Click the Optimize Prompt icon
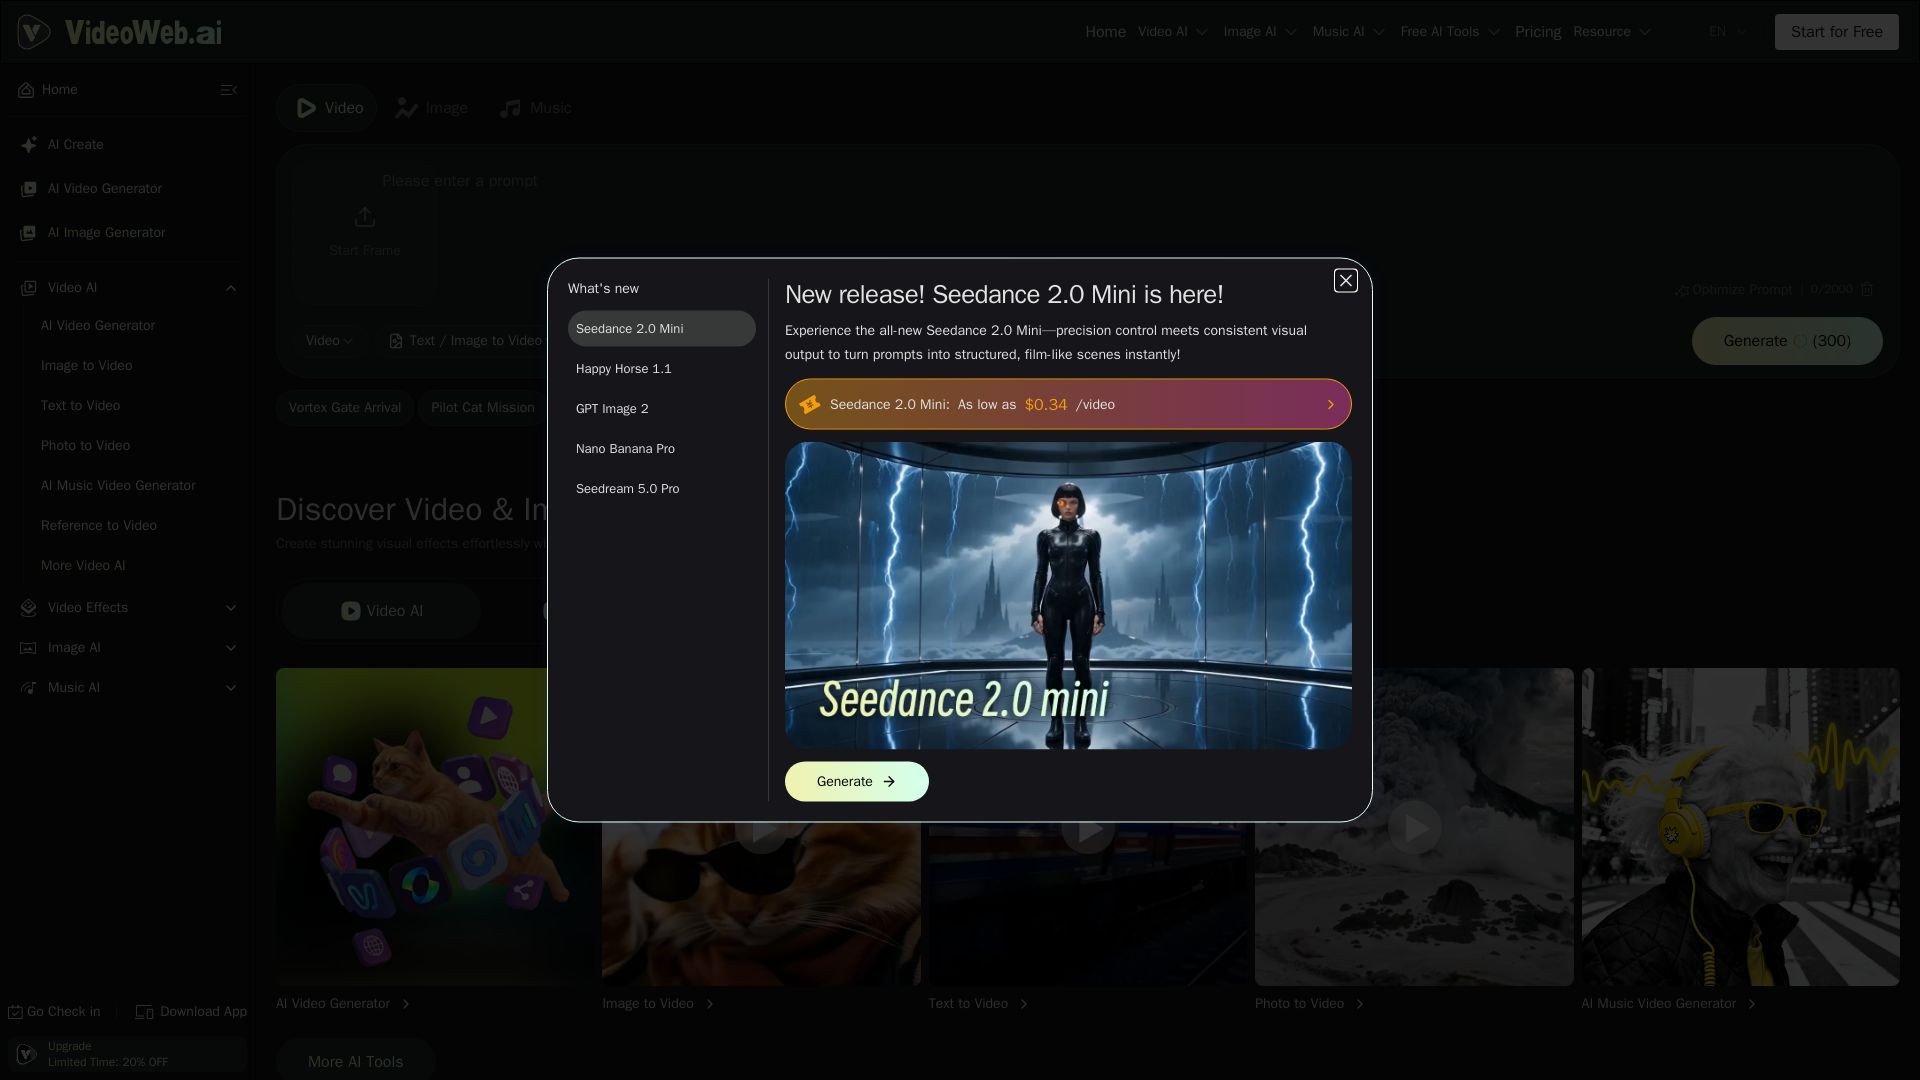The width and height of the screenshot is (1920, 1080). [1683, 290]
